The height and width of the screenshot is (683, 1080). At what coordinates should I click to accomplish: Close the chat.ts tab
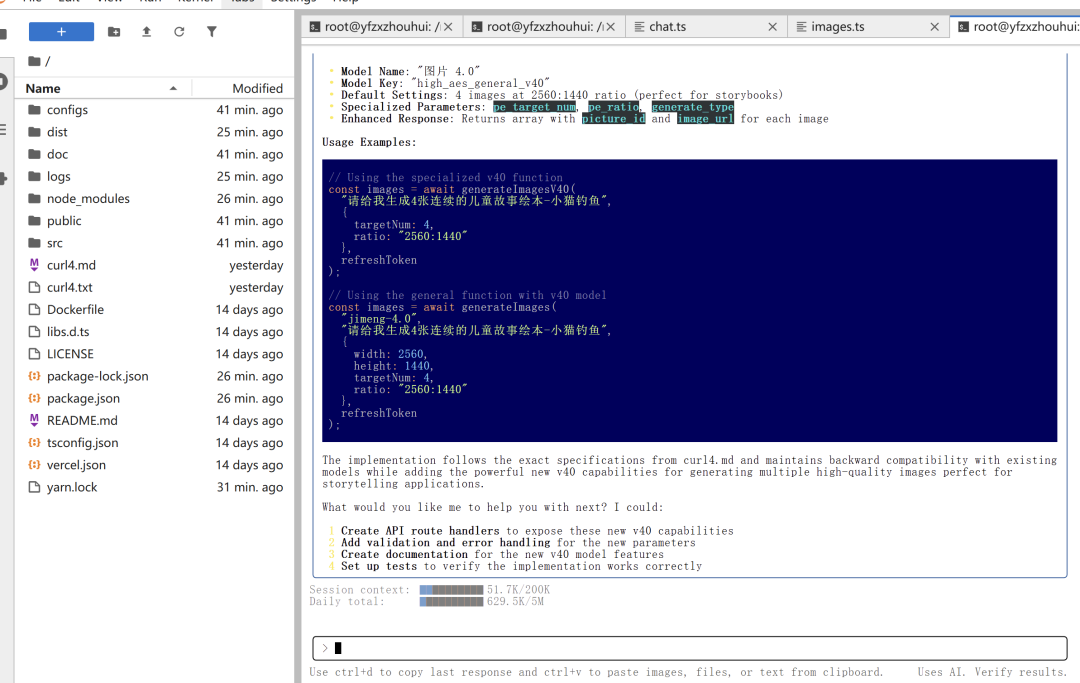[x=772, y=27]
